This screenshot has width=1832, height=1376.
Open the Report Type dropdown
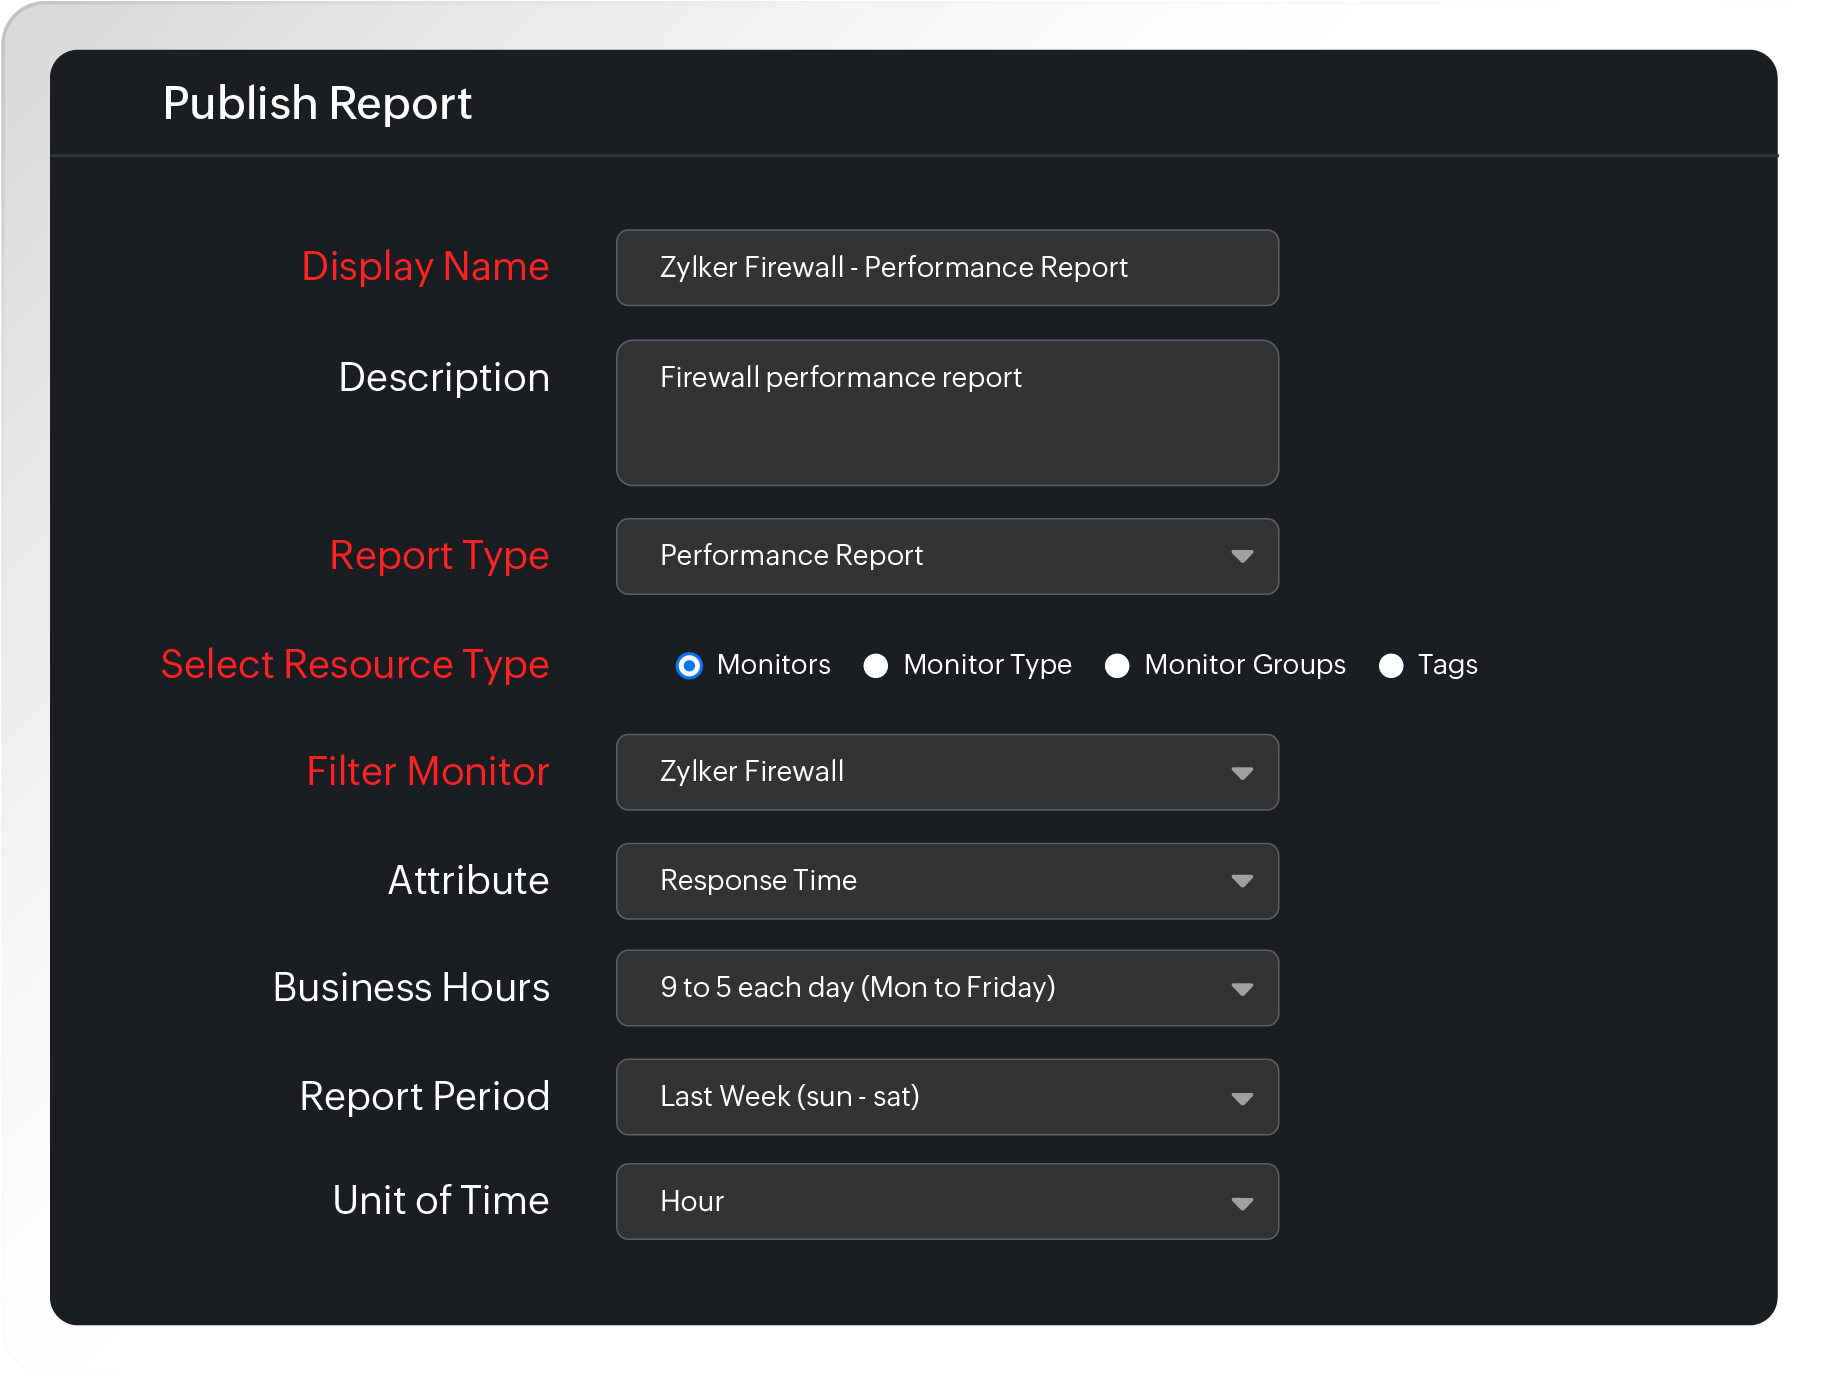(x=946, y=556)
